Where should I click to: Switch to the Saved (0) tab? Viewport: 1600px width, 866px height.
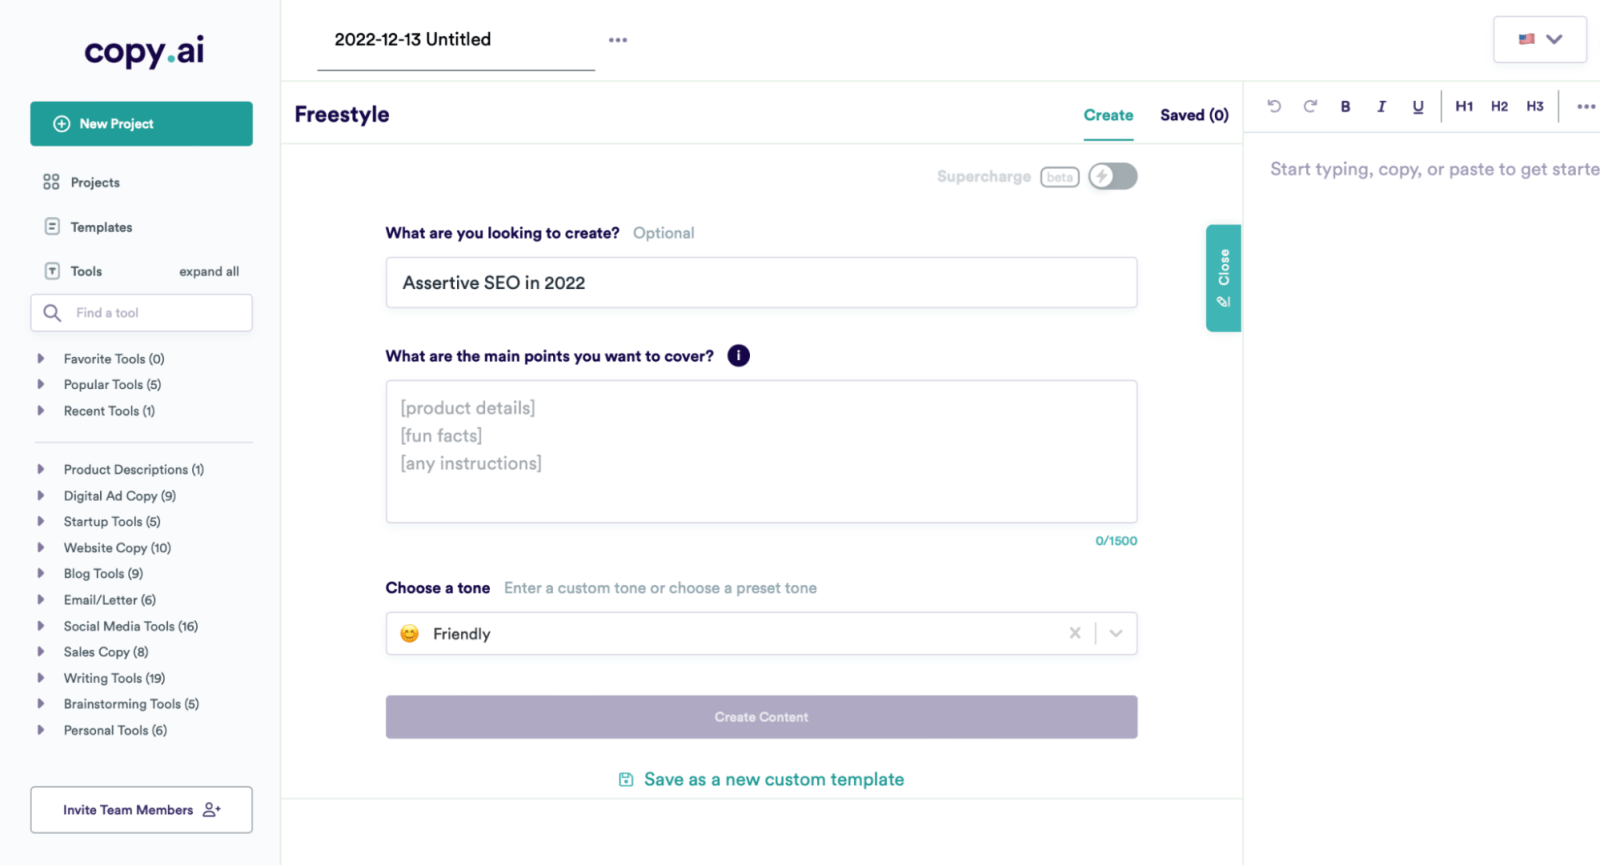1194,115
